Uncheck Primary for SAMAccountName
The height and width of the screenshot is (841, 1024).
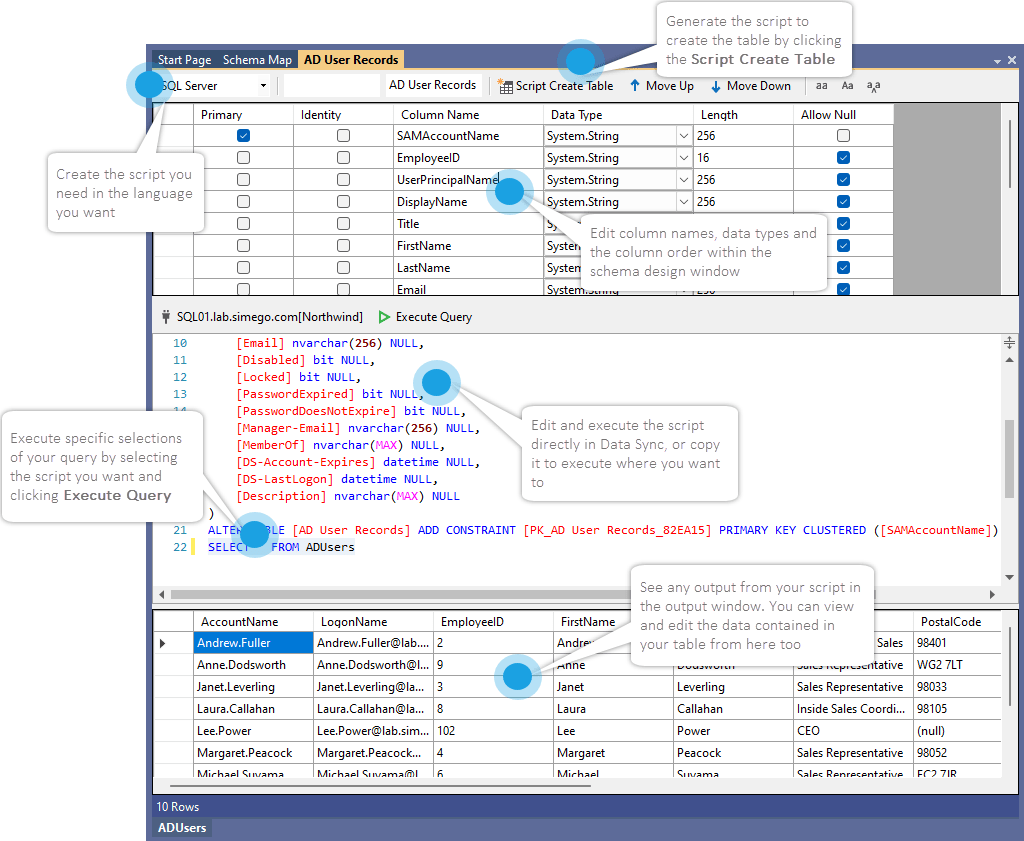(x=244, y=136)
